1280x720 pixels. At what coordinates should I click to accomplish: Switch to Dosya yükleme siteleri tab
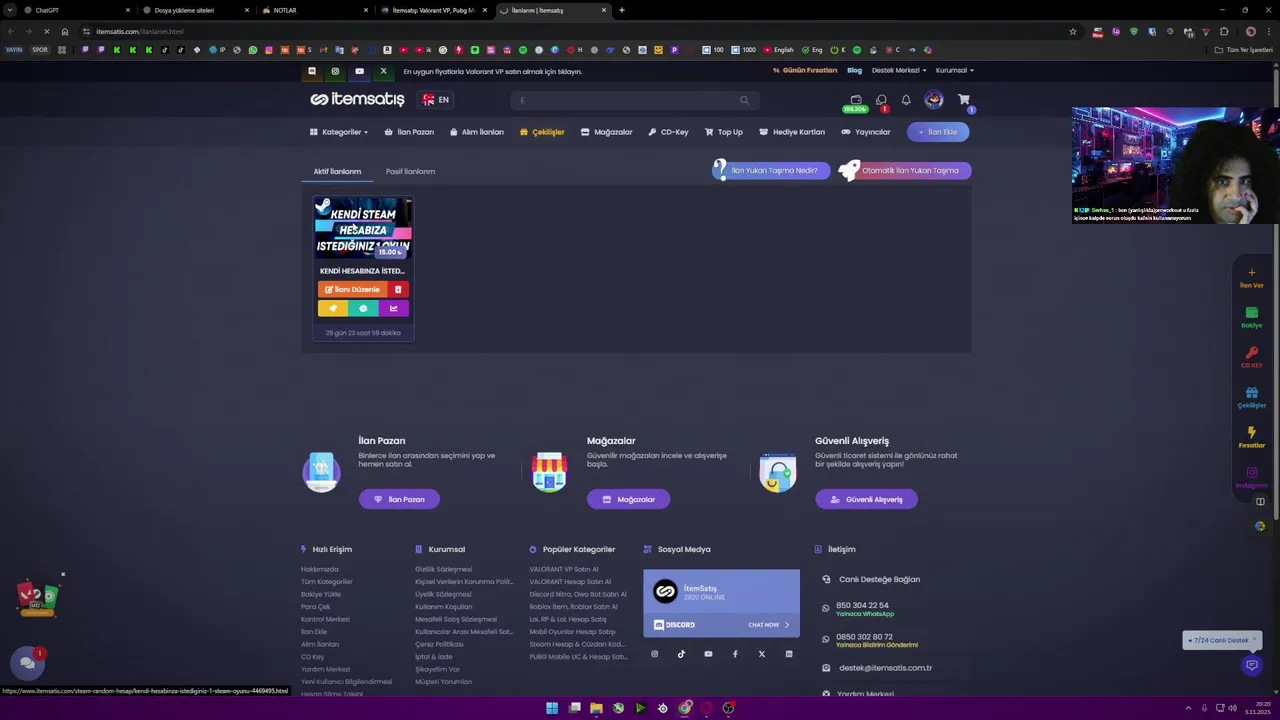tap(194, 10)
